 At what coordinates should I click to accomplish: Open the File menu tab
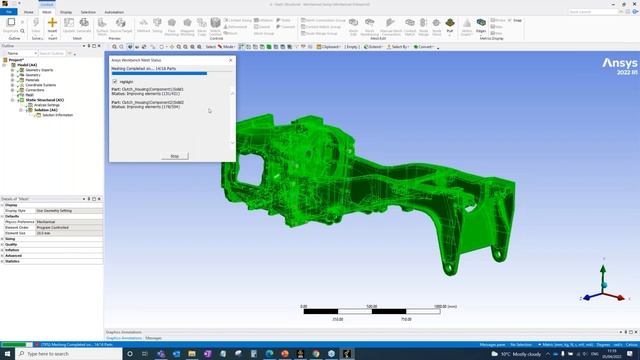click(x=9, y=12)
